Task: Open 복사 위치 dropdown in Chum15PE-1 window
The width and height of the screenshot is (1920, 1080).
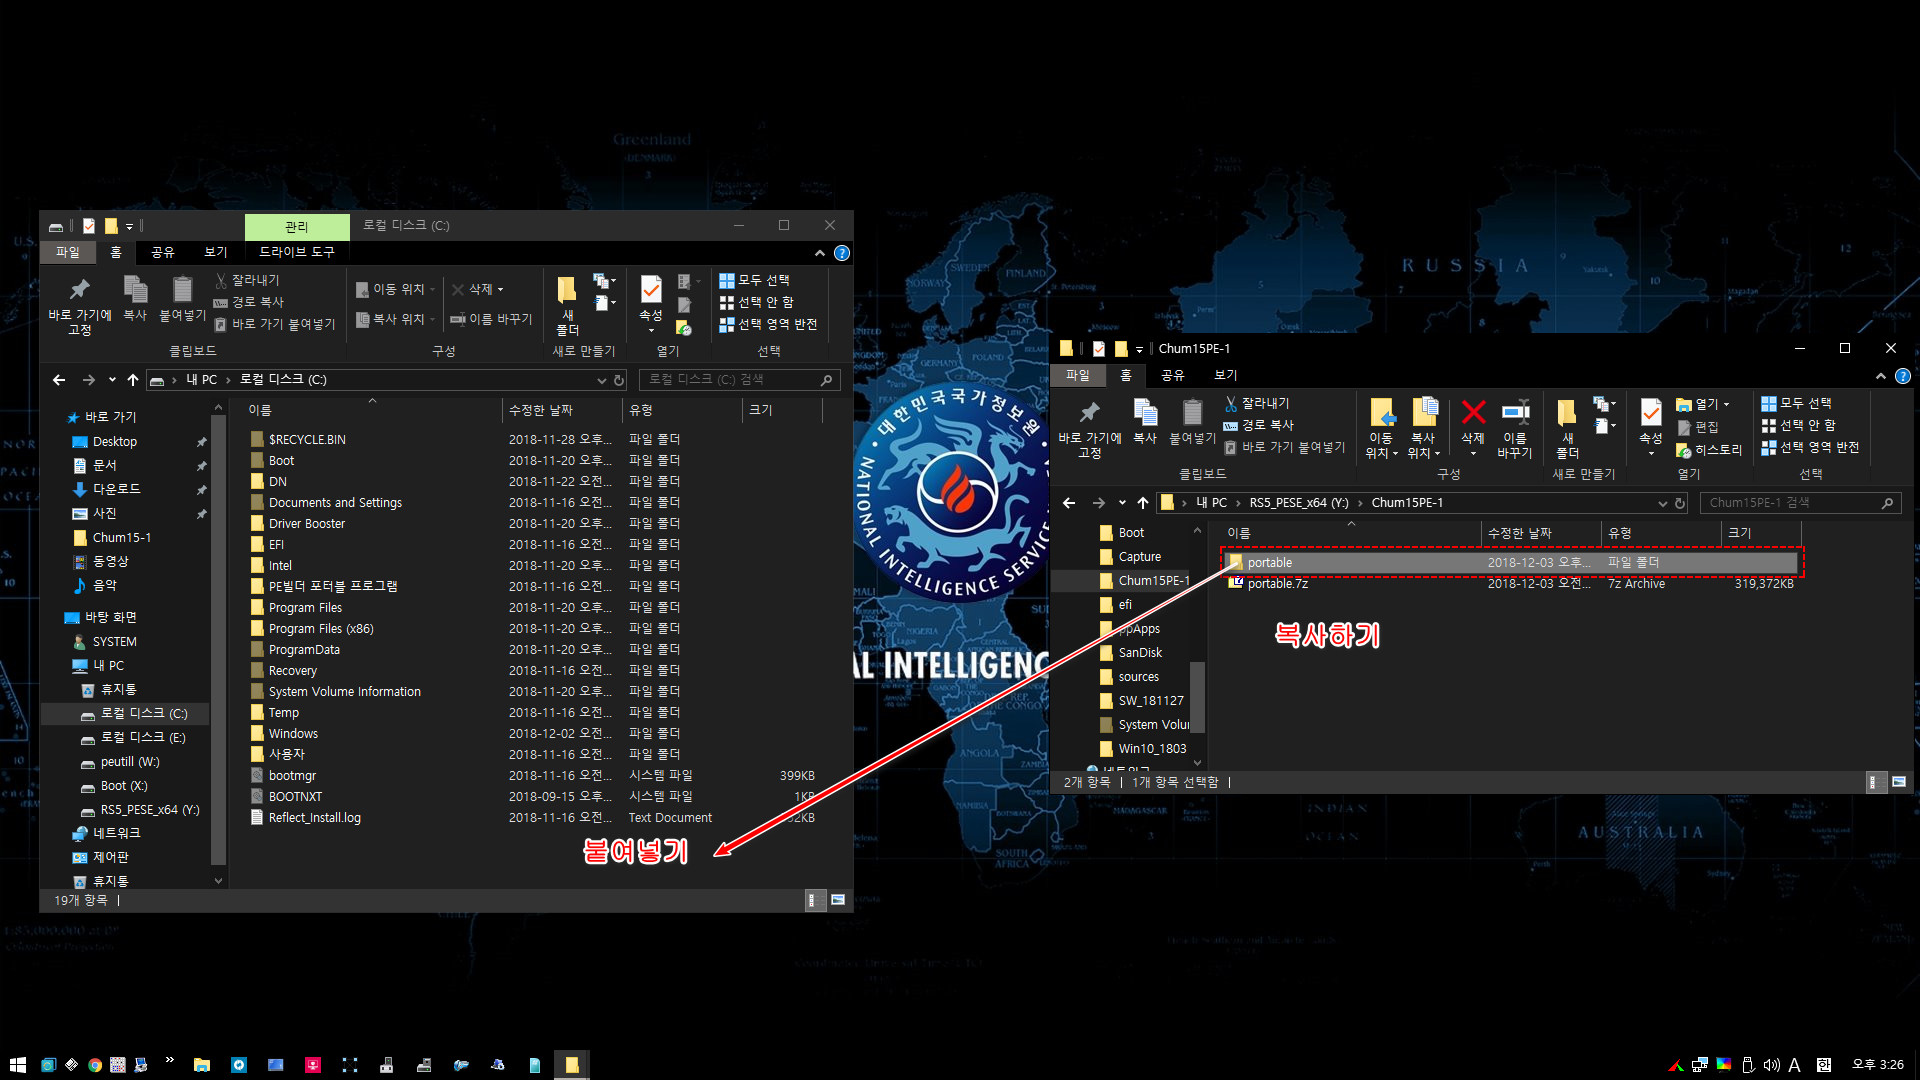Action: (x=1423, y=428)
